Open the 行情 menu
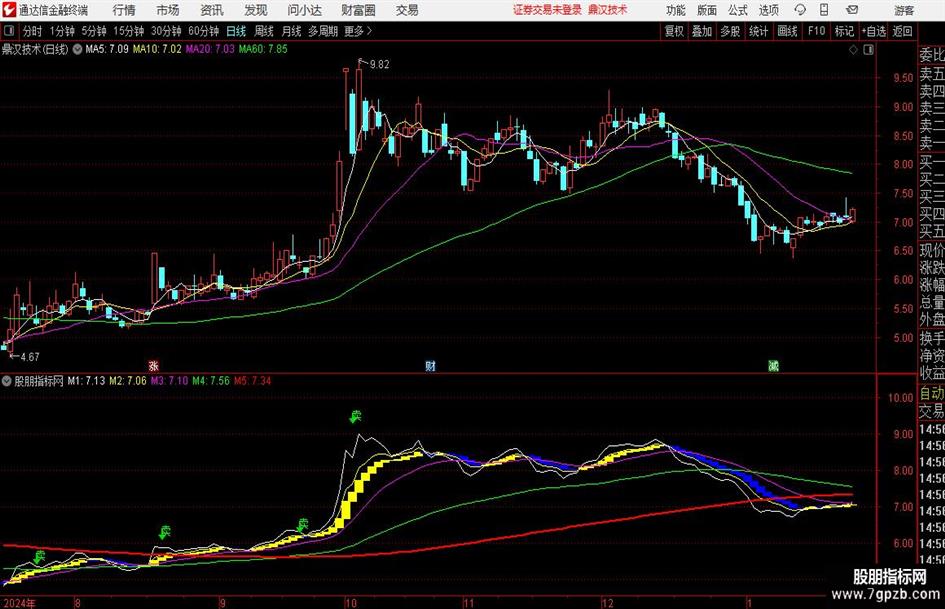 click(124, 10)
